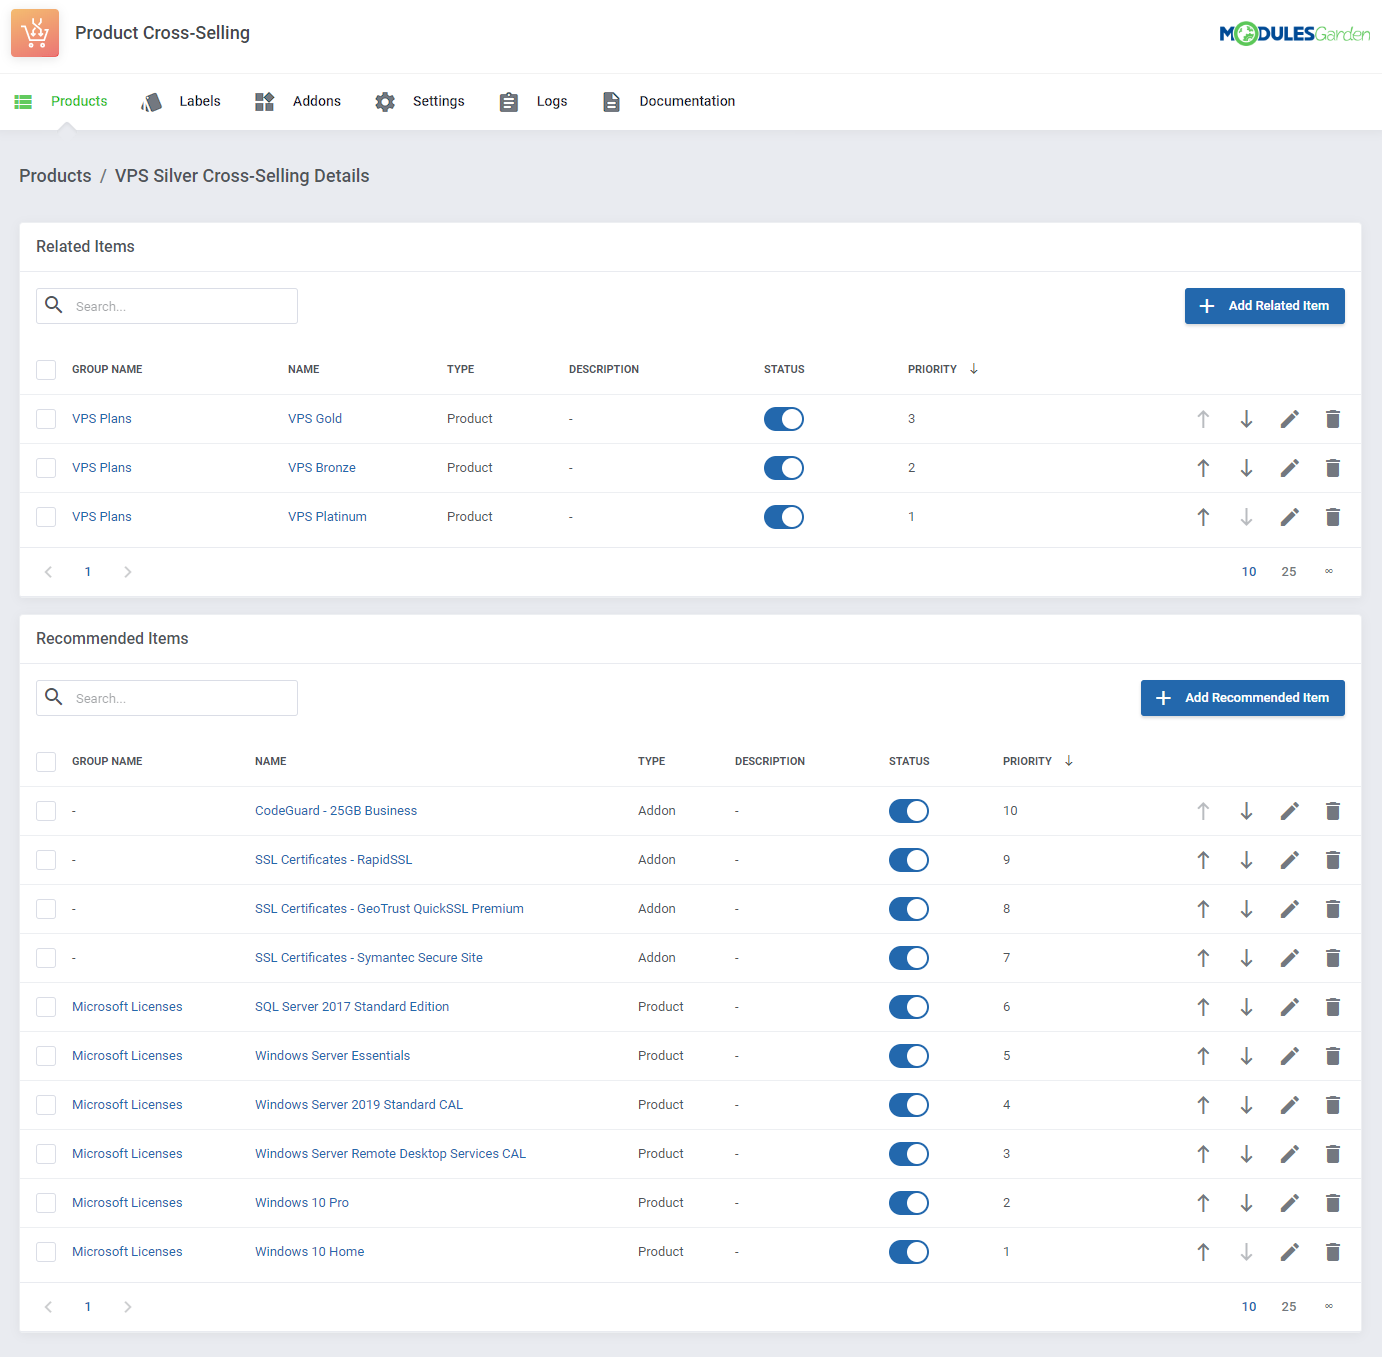1382x1357 pixels.
Task: Delete CodeGuard - 25GB Business item
Action: 1333,811
